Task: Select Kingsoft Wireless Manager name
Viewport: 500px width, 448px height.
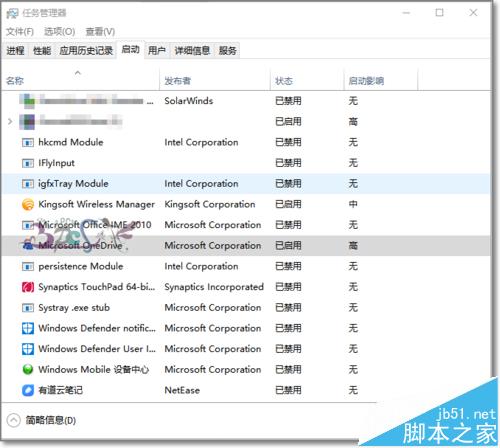Action: click(96, 204)
